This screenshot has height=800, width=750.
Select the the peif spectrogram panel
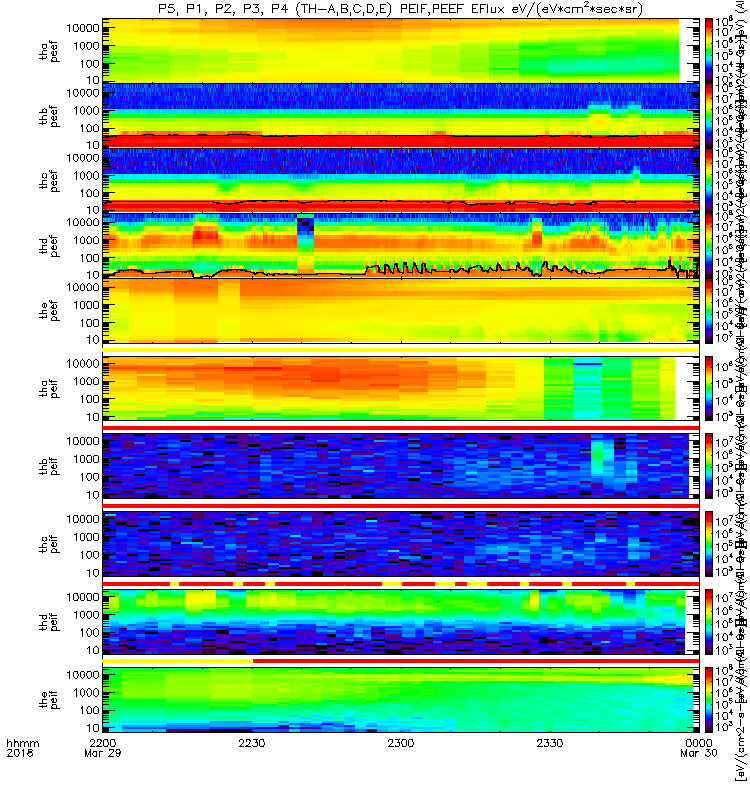(x=401, y=700)
